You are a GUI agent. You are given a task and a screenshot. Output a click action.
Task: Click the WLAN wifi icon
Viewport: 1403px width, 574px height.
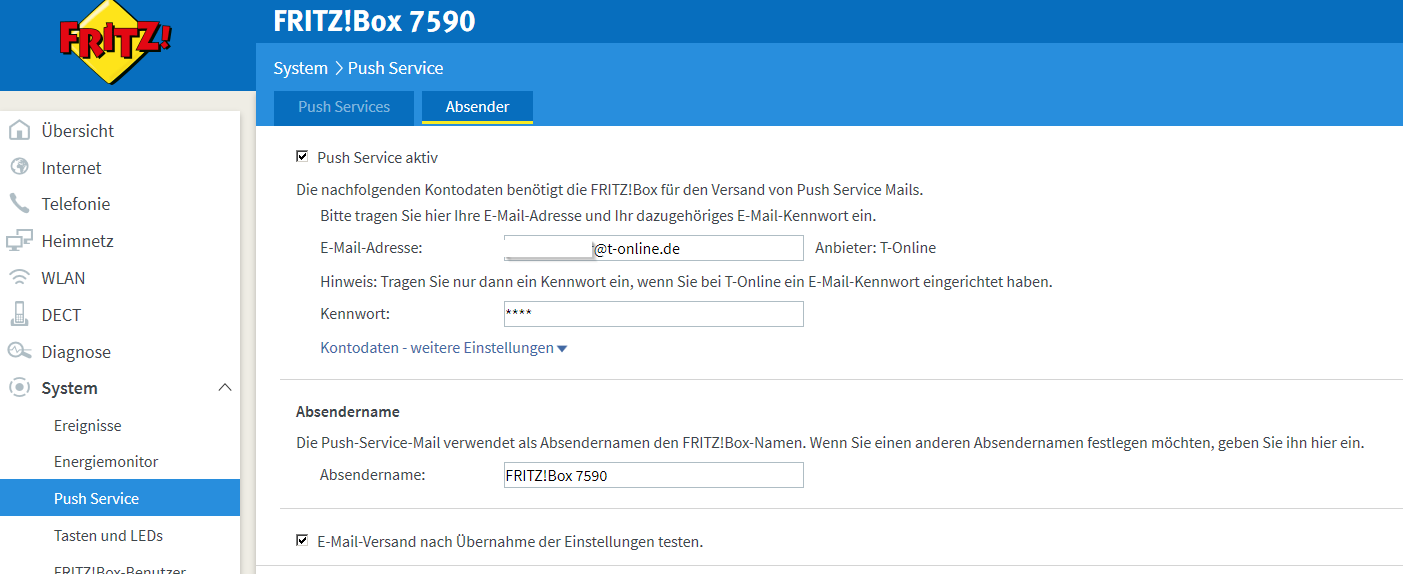pyautogui.click(x=19, y=278)
